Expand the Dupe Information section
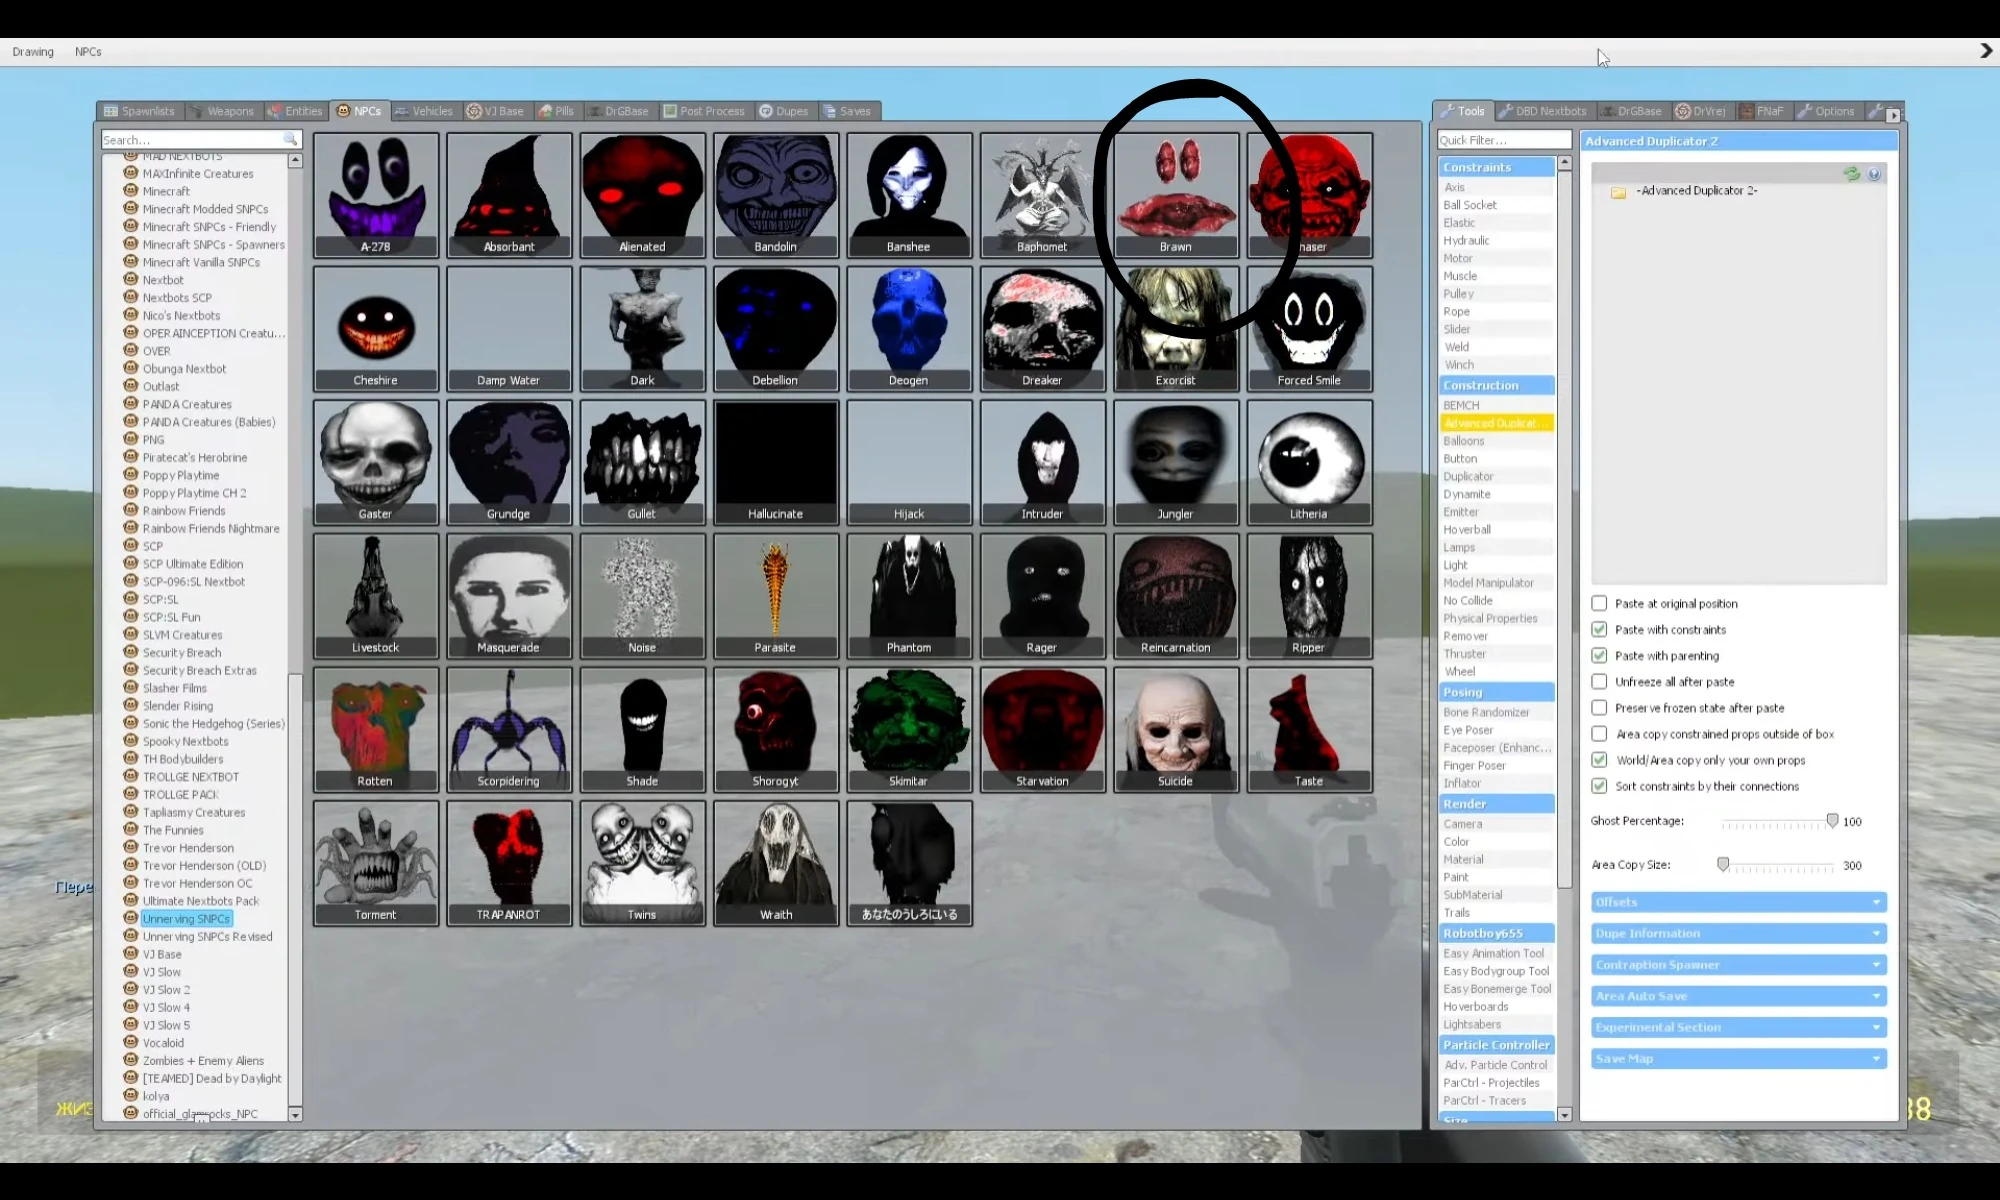 1737,933
